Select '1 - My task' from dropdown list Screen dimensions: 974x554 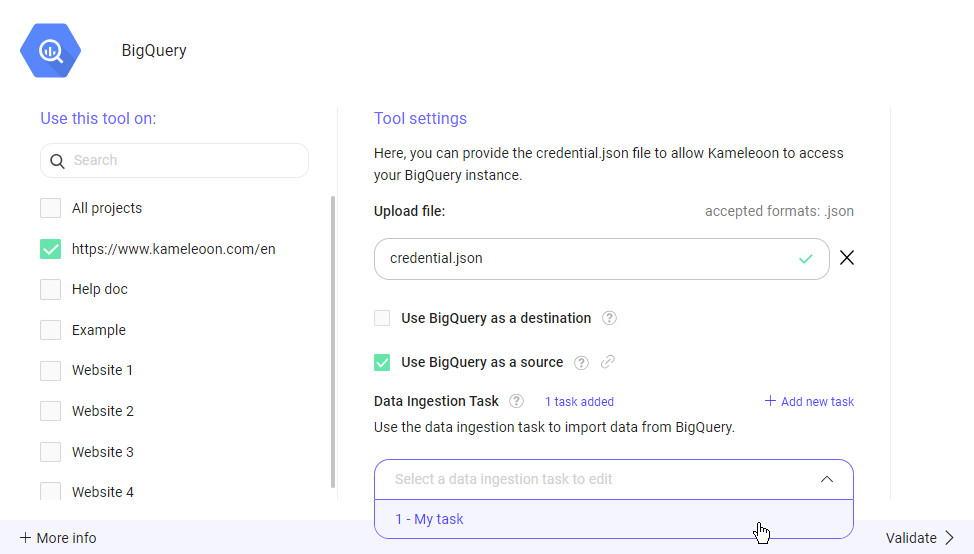point(430,519)
